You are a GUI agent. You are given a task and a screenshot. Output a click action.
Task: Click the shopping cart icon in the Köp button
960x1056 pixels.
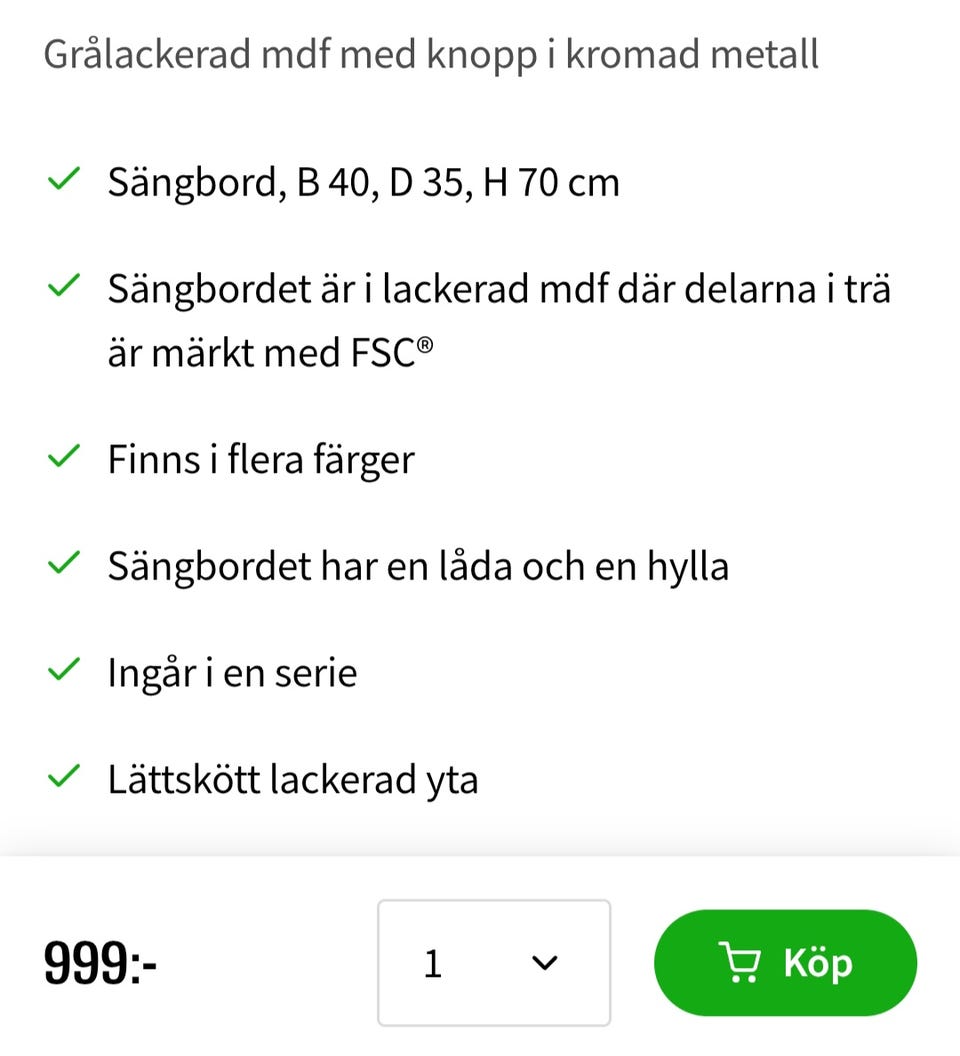[739, 963]
